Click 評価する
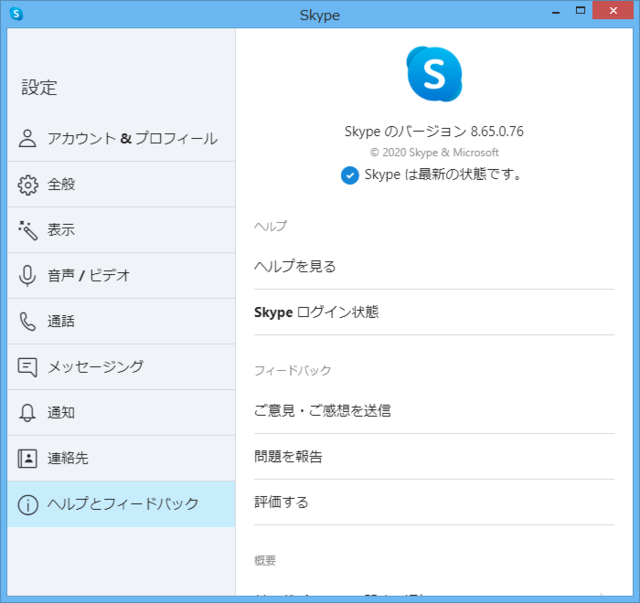Viewport: 640px width, 603px height. click(x=434, y=502)
